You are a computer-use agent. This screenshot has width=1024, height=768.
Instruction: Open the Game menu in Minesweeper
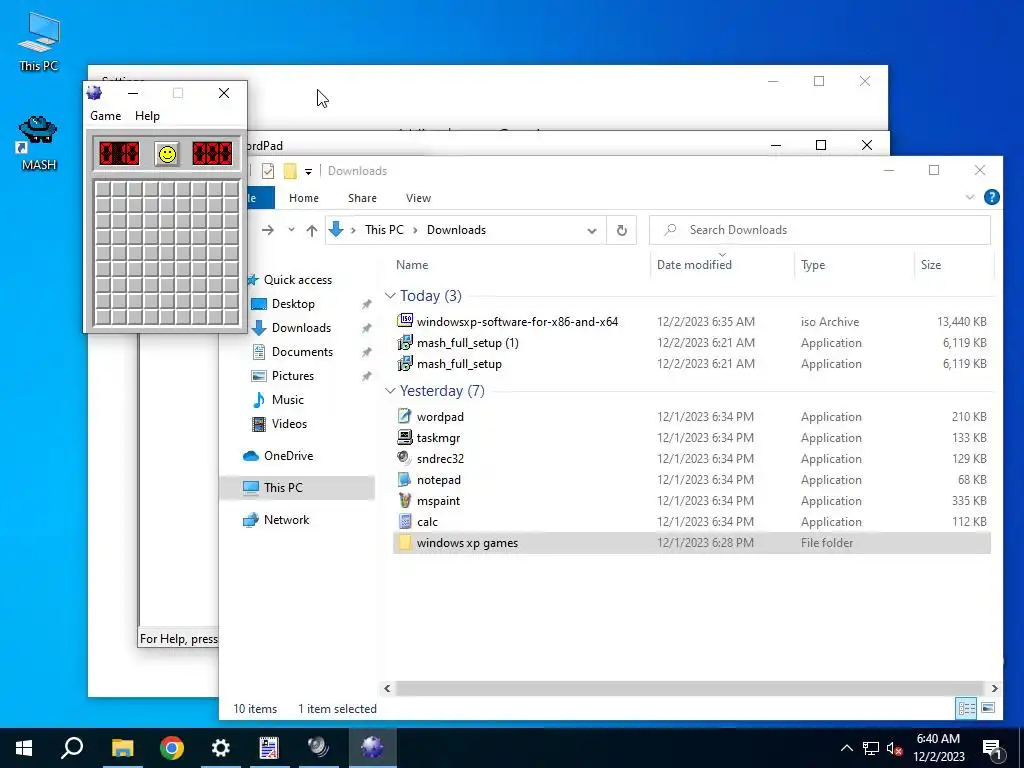pyautogui.click(x=105, y=116)
